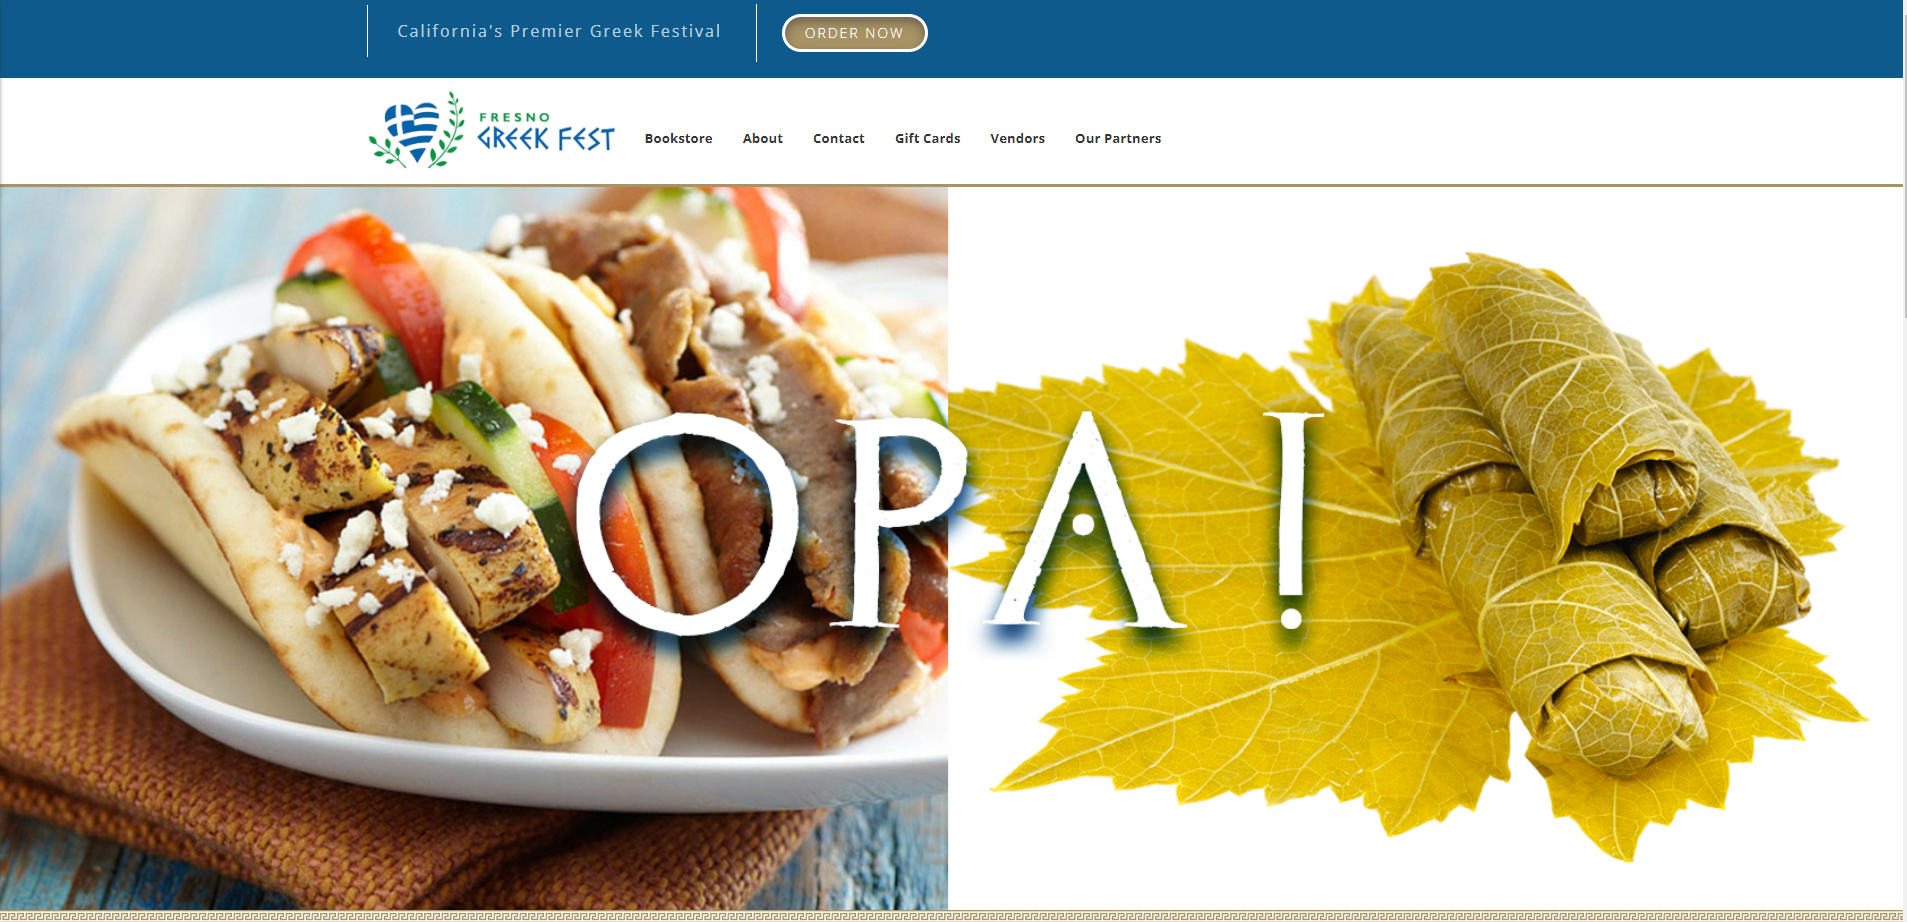Click the gyro pita sandwich photo
Screen dimensions: 1907x922
(474, 548)
